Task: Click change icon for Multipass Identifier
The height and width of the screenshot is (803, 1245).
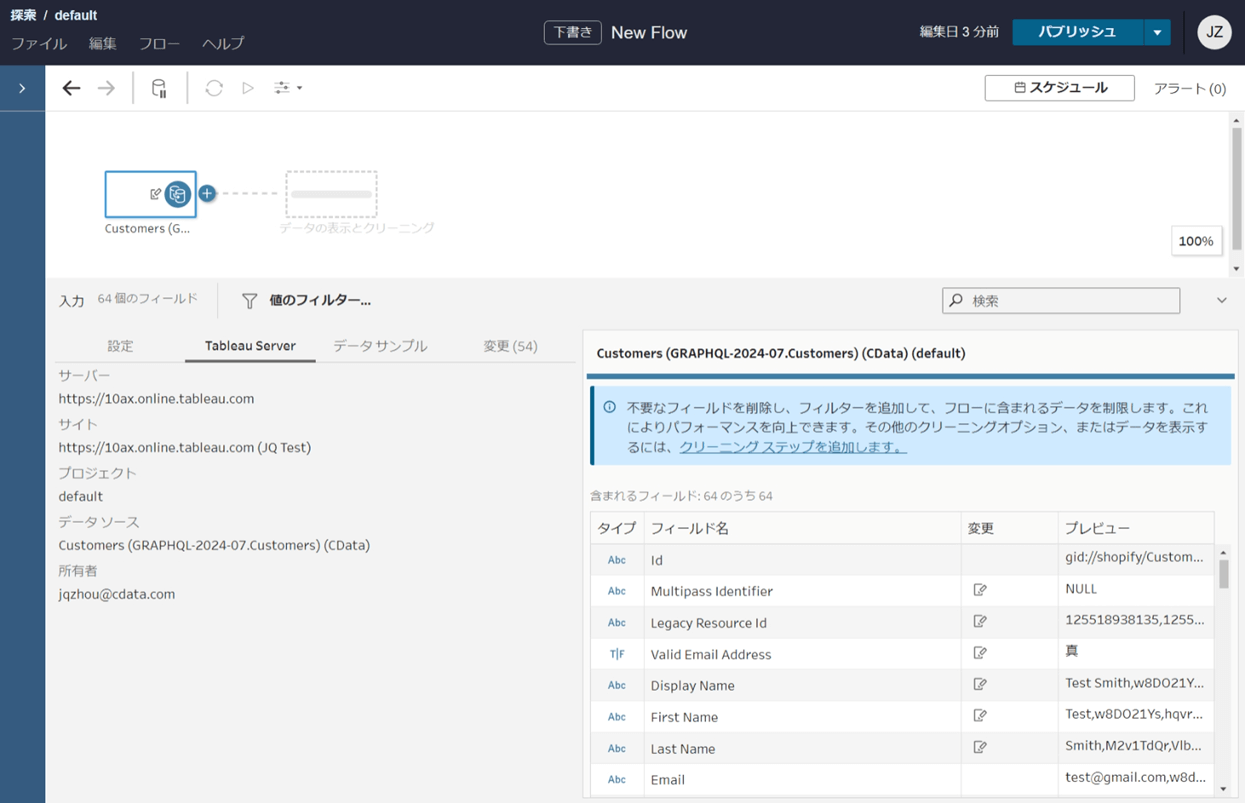Action: (x=980, y=590)
